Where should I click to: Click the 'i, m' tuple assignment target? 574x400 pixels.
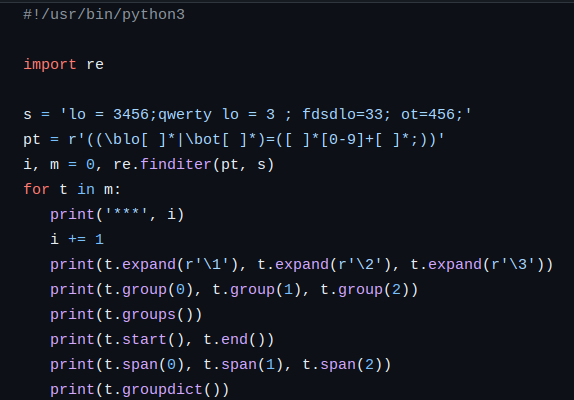click(x=41, y=165)
